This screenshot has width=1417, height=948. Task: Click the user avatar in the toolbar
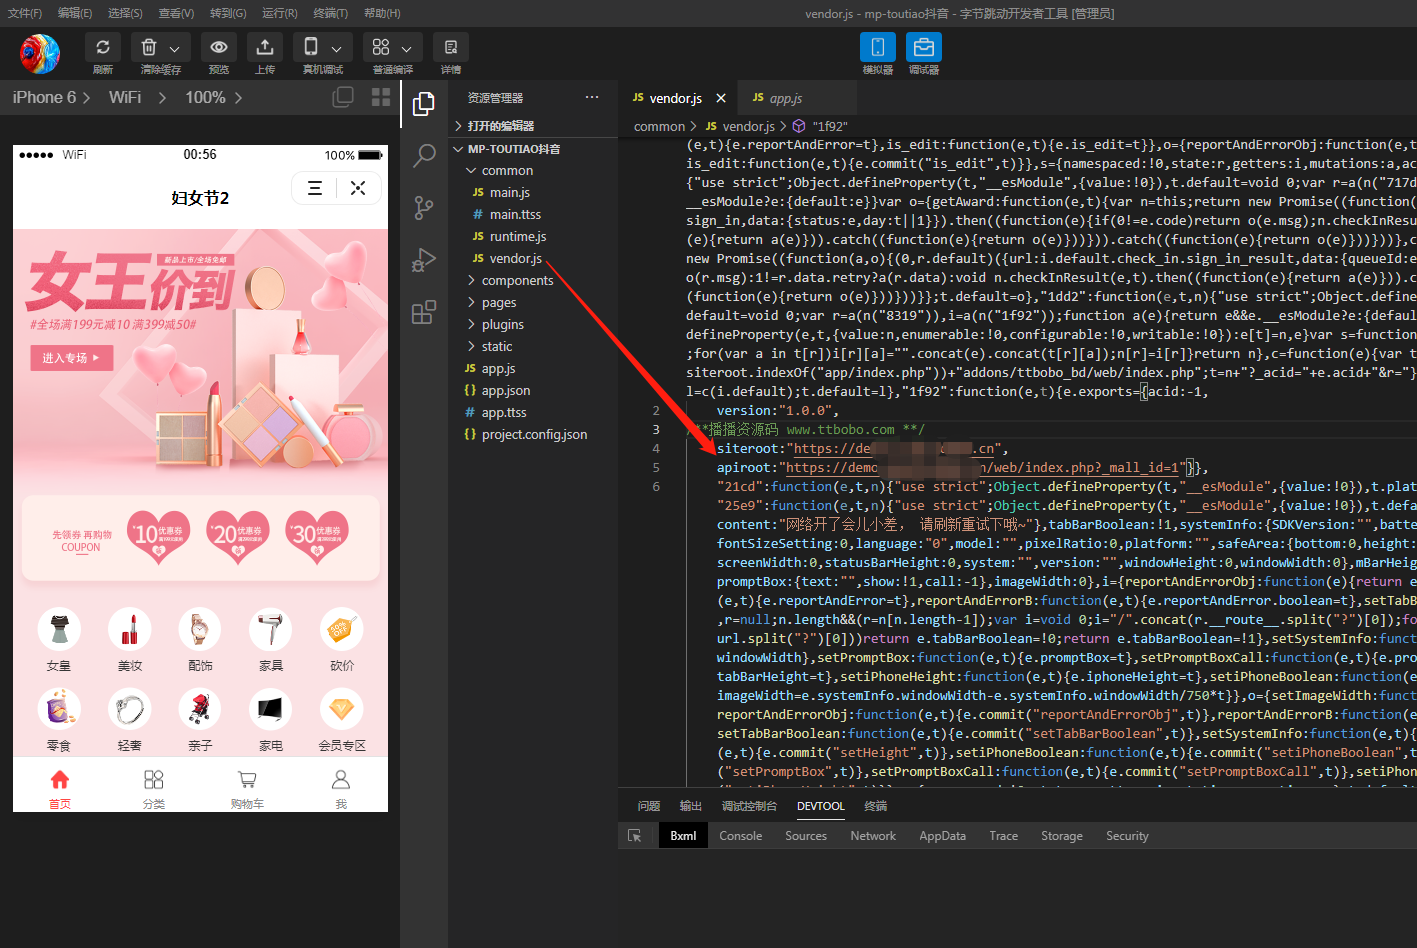tap(40, 54)
